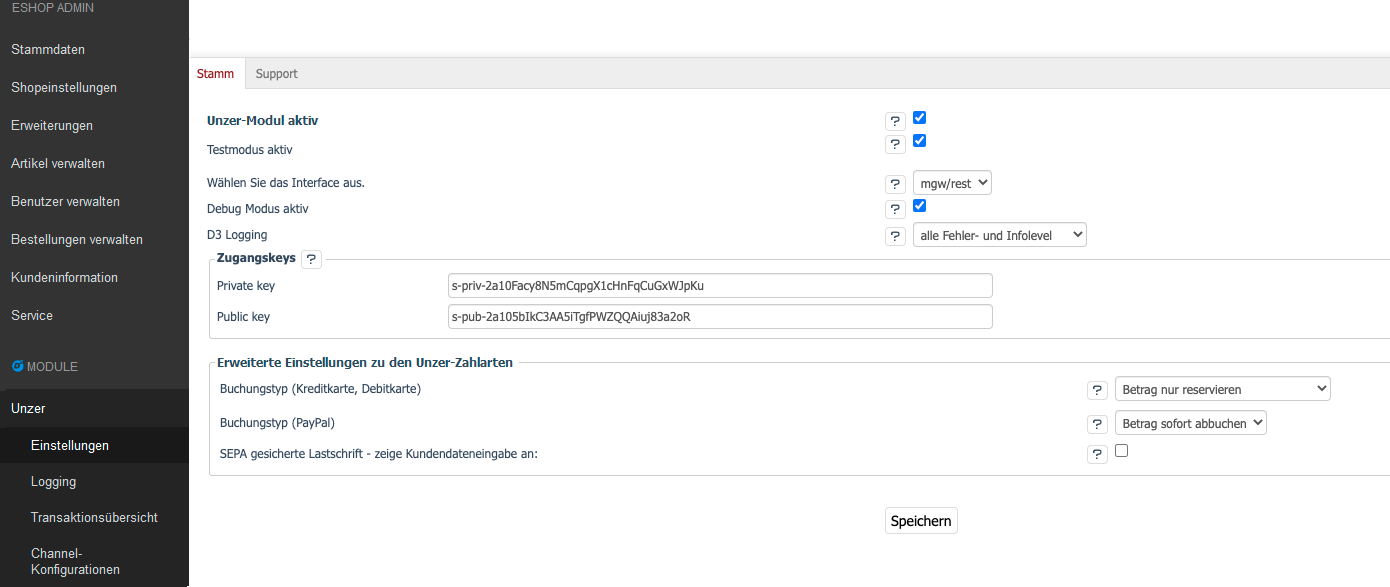Viewport: 1390px width, 587px height.
Task: Click inside the Private key field
Action: 719,285
